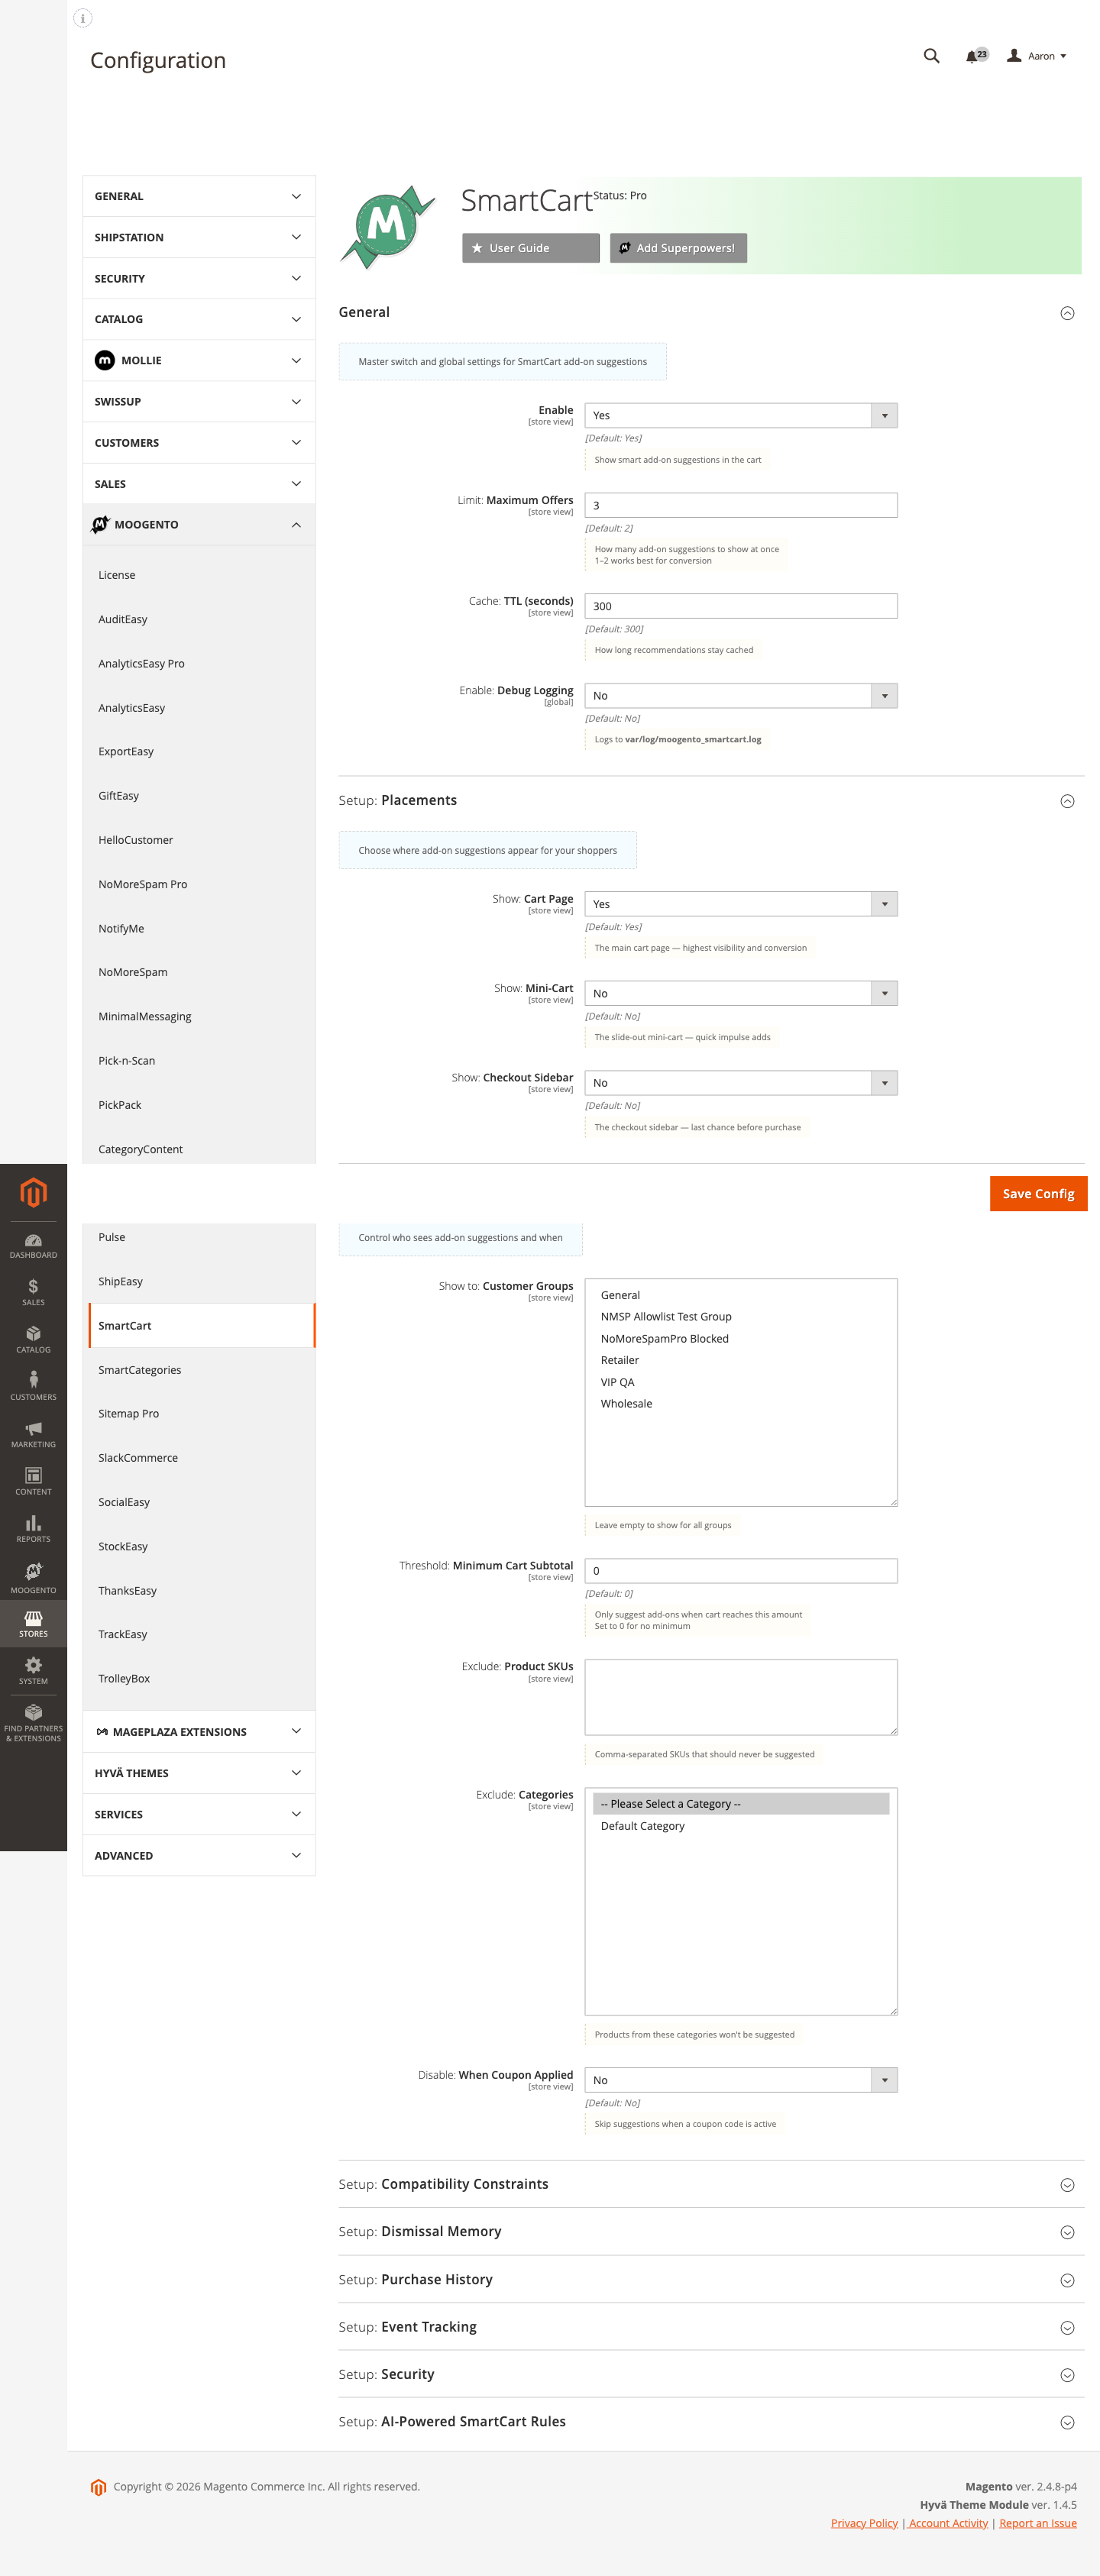Viewport: 1100px width, 2576px height.
Task: Expand the SHIPSTATION config tab
Action: (199, 237)
